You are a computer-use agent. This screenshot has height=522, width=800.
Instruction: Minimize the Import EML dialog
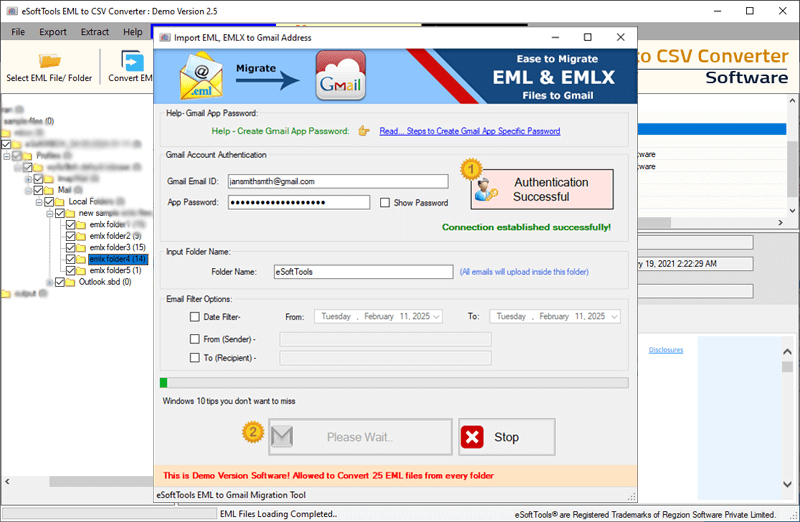(x=555, y=37)
